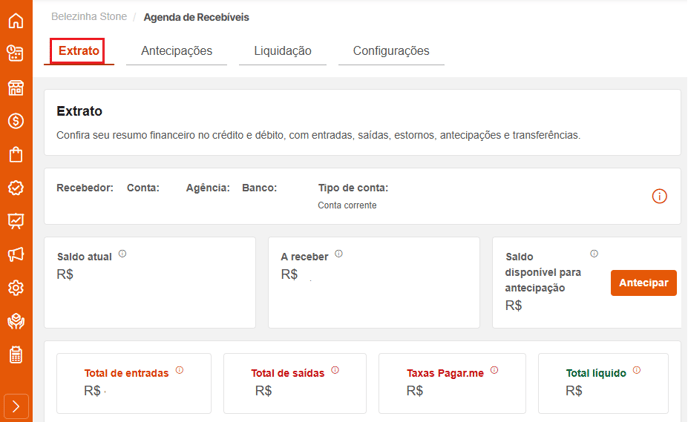Click the Extrato section heading
688x422 pixels.
(79, 111)
